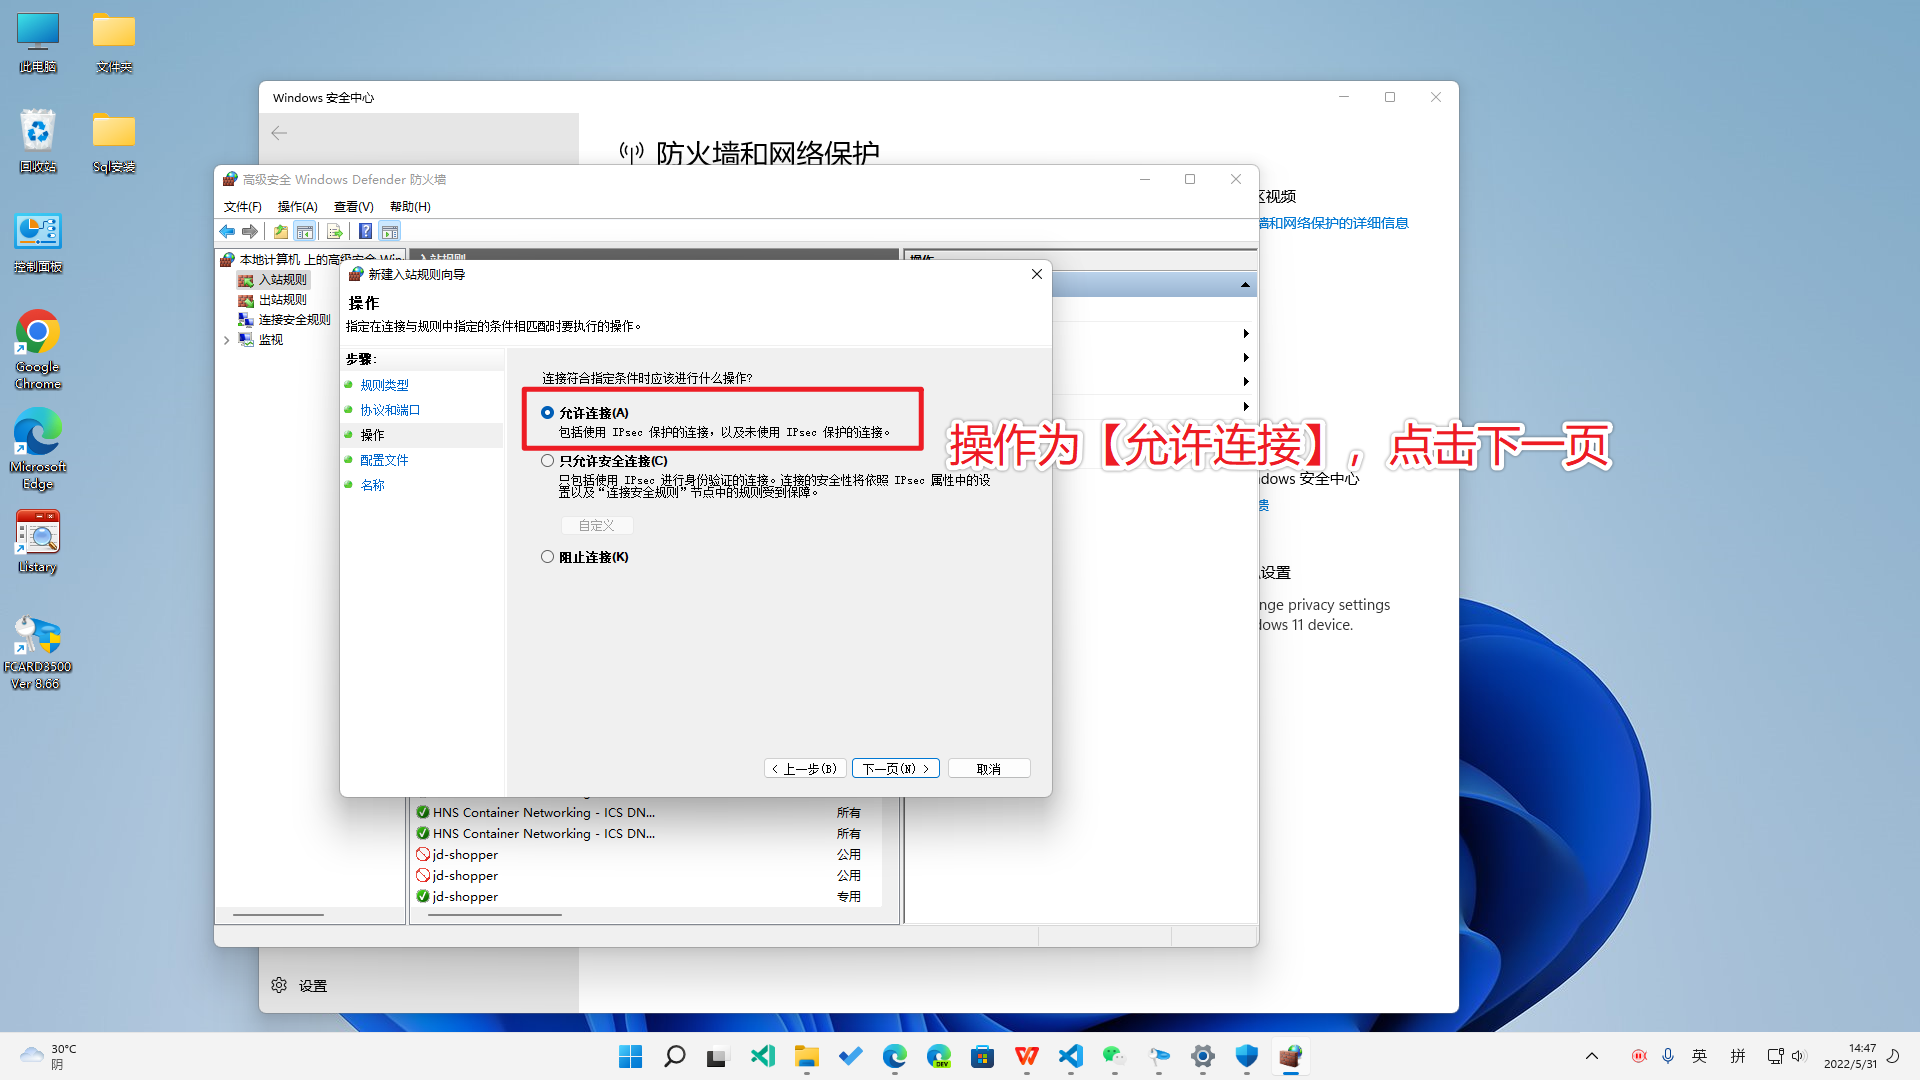Click the 取消 button in the wizard
Image resolution: width=1920 pixels, height=1080 pixels.
(x=989, y=769)
